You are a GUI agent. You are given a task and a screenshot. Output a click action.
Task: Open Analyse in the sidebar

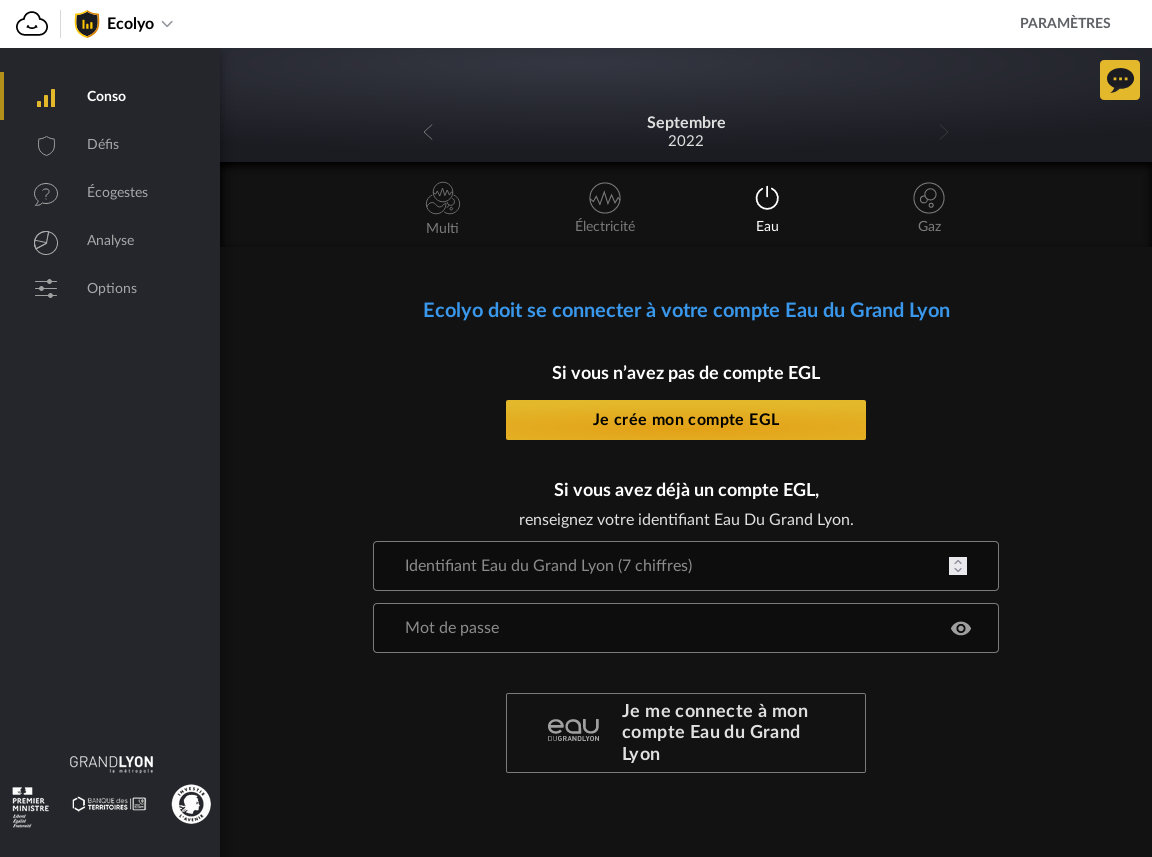coord(110,240)
